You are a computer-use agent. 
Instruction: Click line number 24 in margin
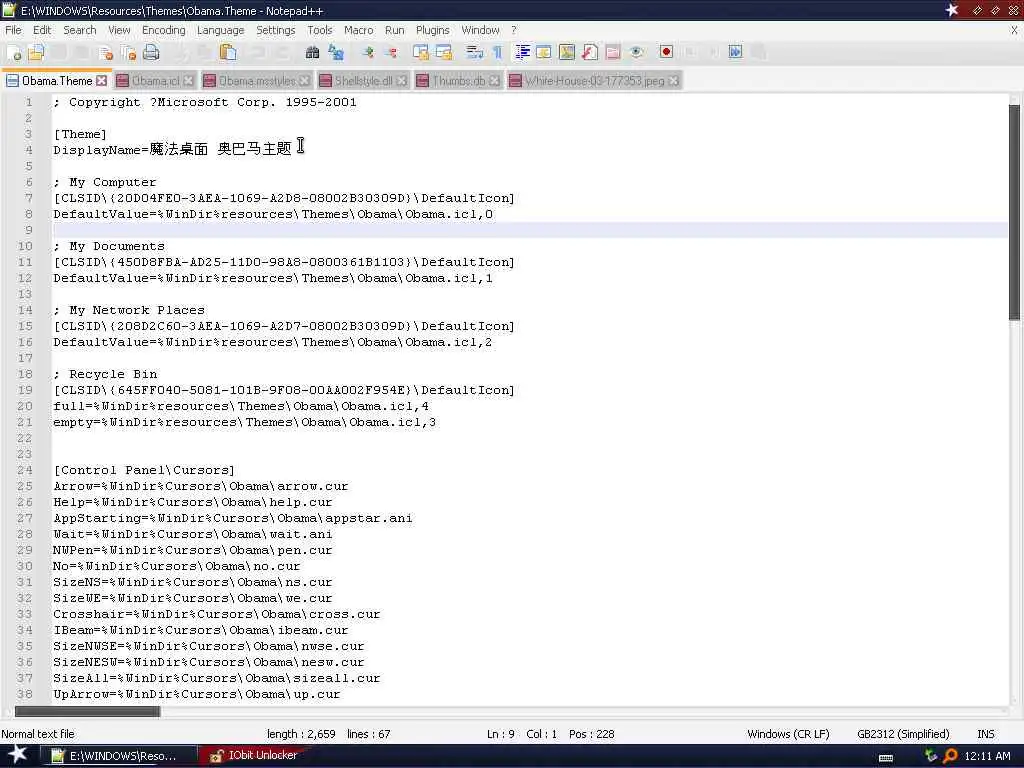(25, 470)
